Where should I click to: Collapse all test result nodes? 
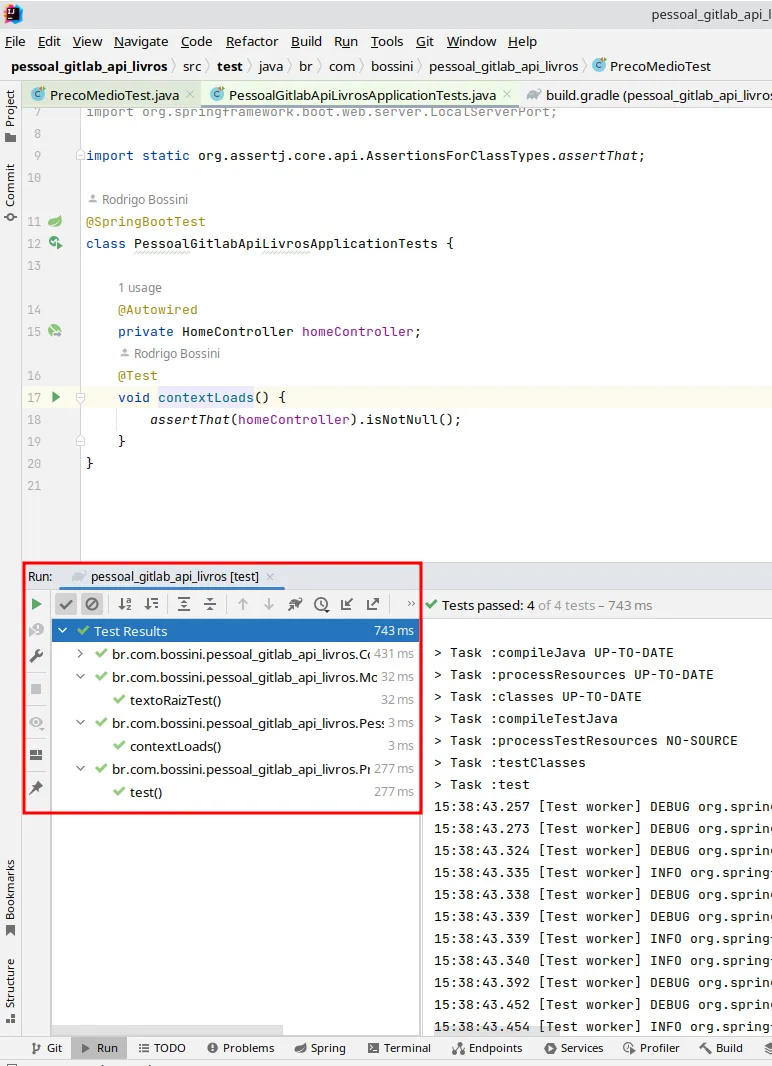[210, 604]
